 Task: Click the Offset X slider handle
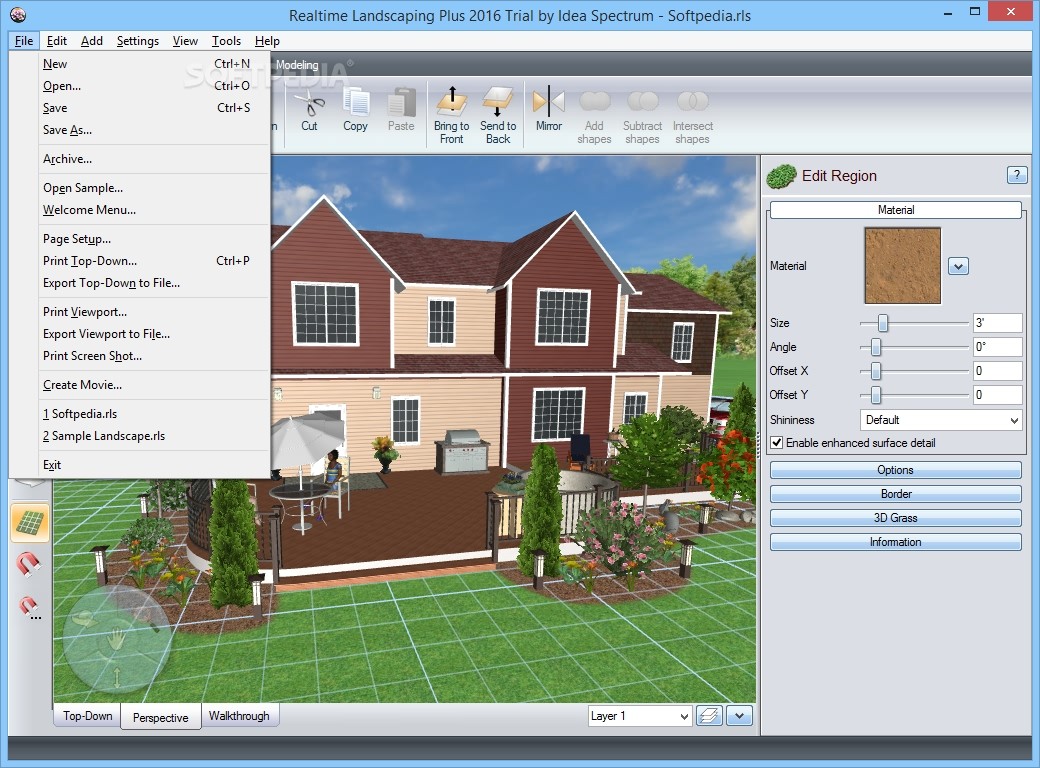pyautogui.click(x=876, y=371)
